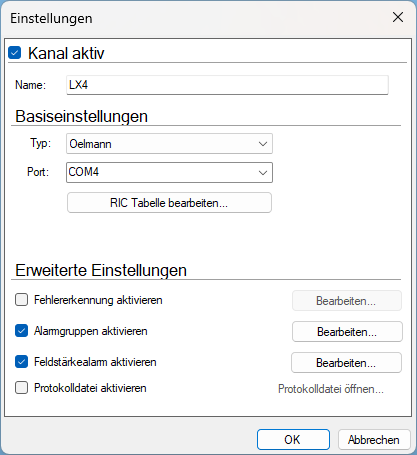Enable Protokolldatei aktivieren checkbox

[x=21, y=388]
